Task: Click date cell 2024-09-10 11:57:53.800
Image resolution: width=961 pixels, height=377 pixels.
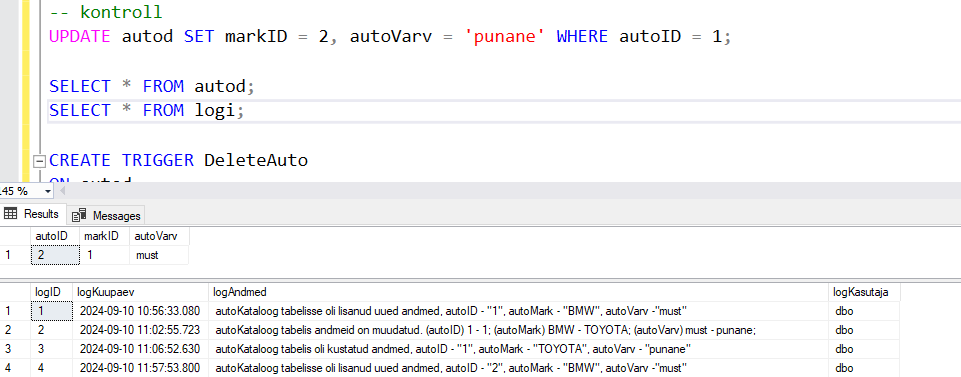Action: tap(140, 368)
